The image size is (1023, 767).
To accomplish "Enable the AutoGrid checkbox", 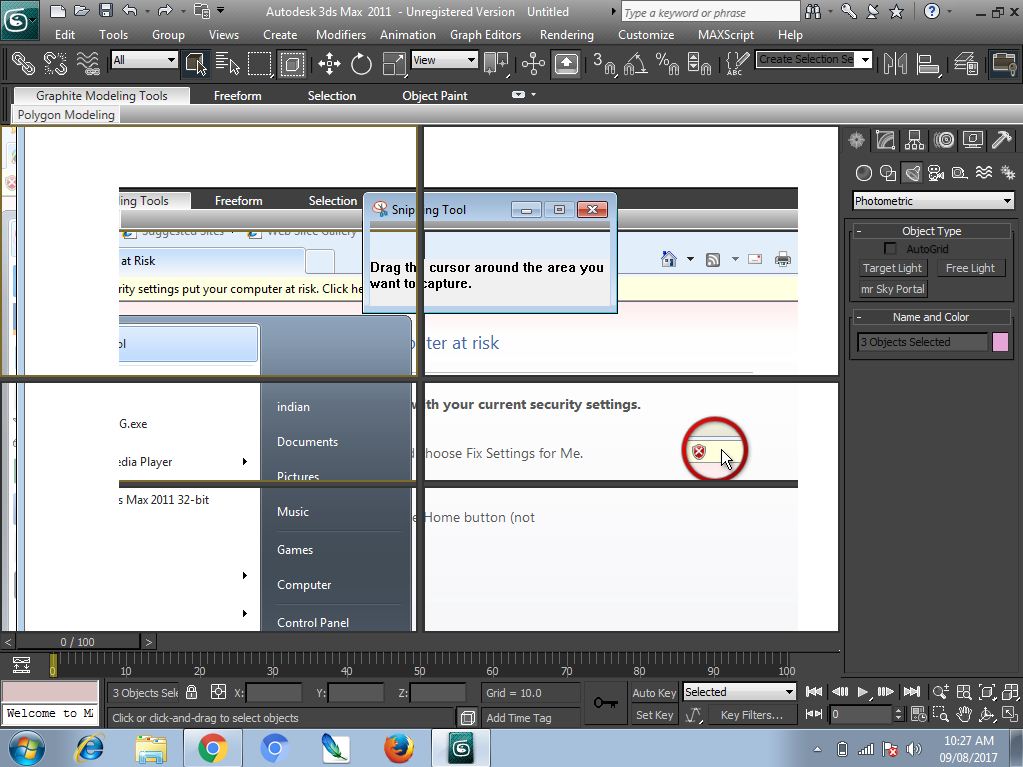I will (890, 248).
